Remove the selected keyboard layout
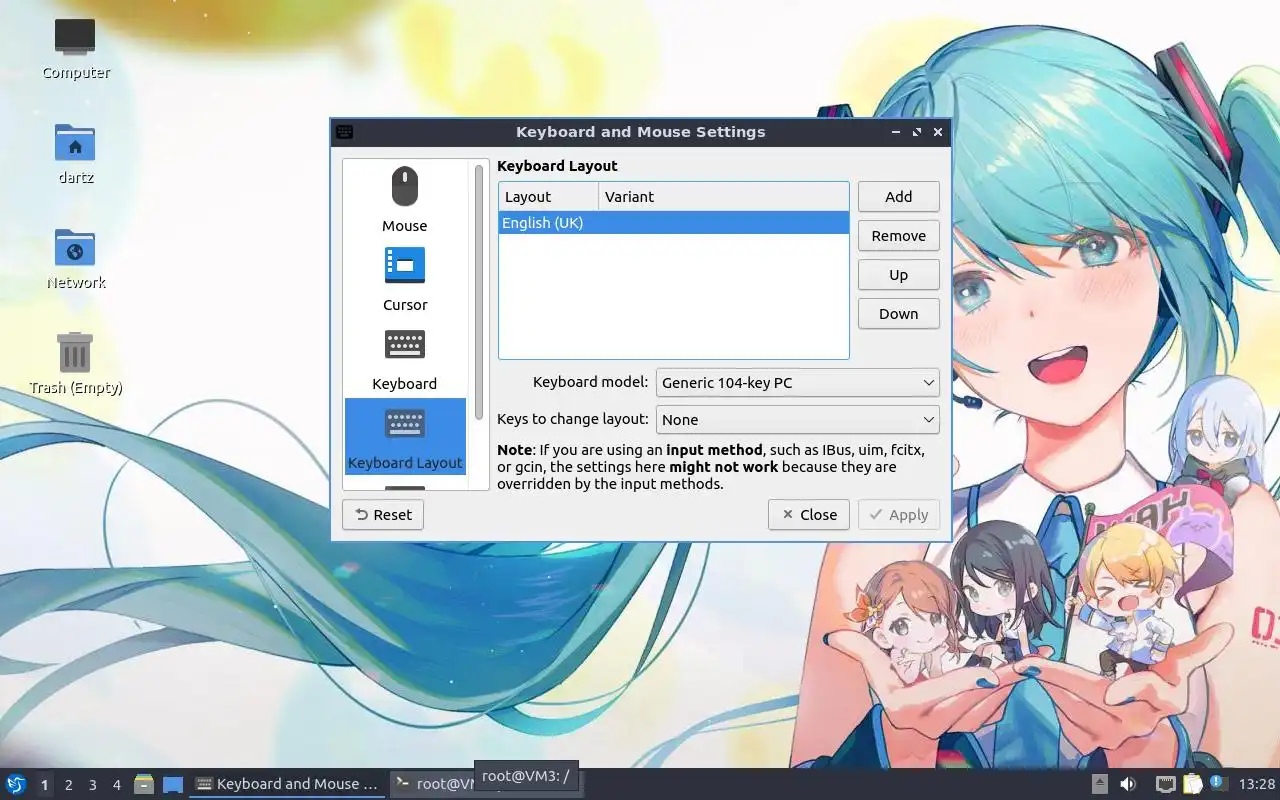 (898, 235)
